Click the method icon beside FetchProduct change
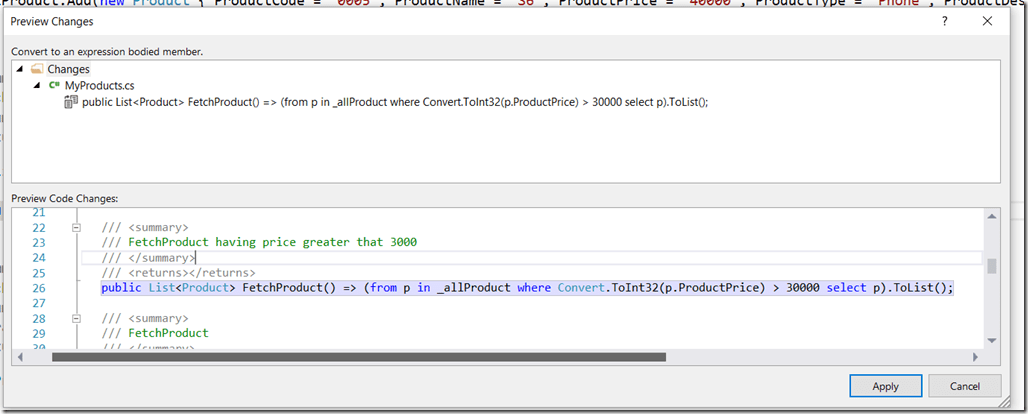1028x414 pixels. click(x=71, y=103)
